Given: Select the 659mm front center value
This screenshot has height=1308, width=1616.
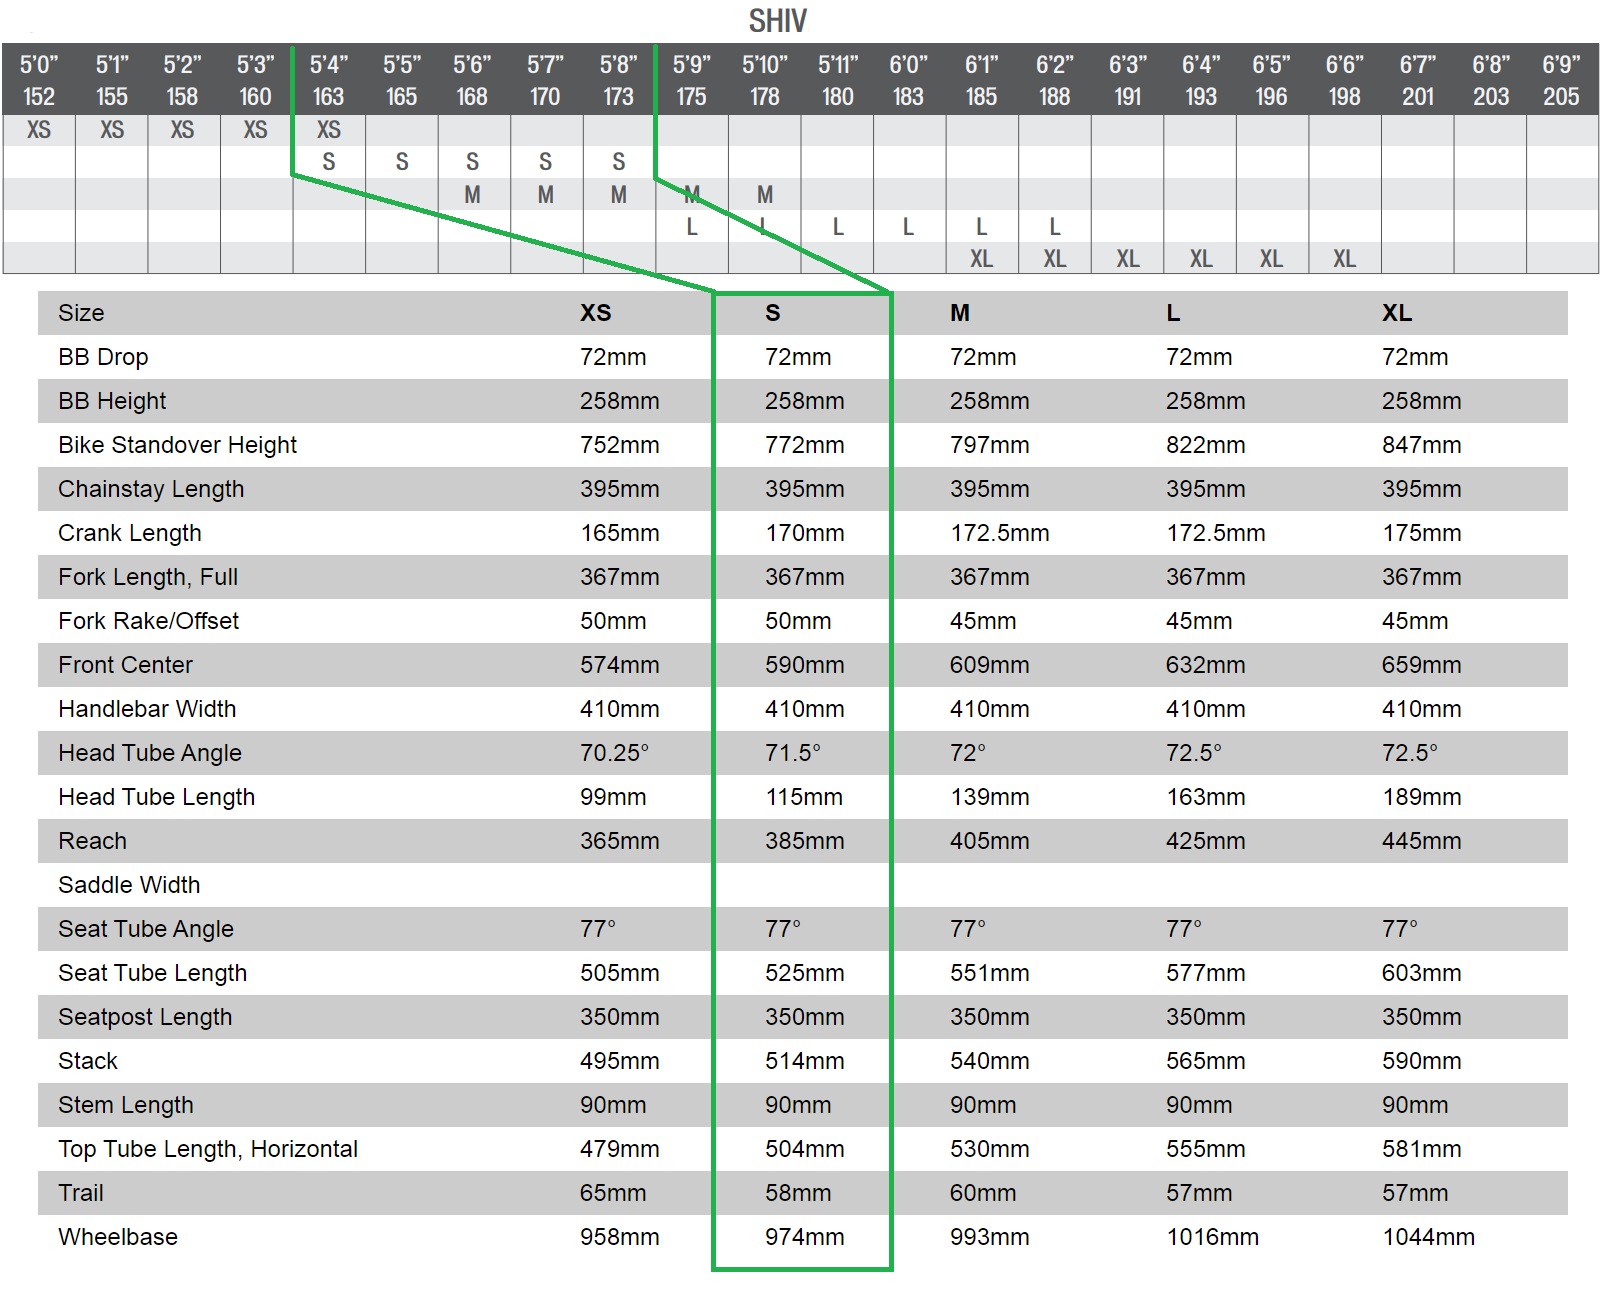Looking at the screenshot, I should 1422,665.
